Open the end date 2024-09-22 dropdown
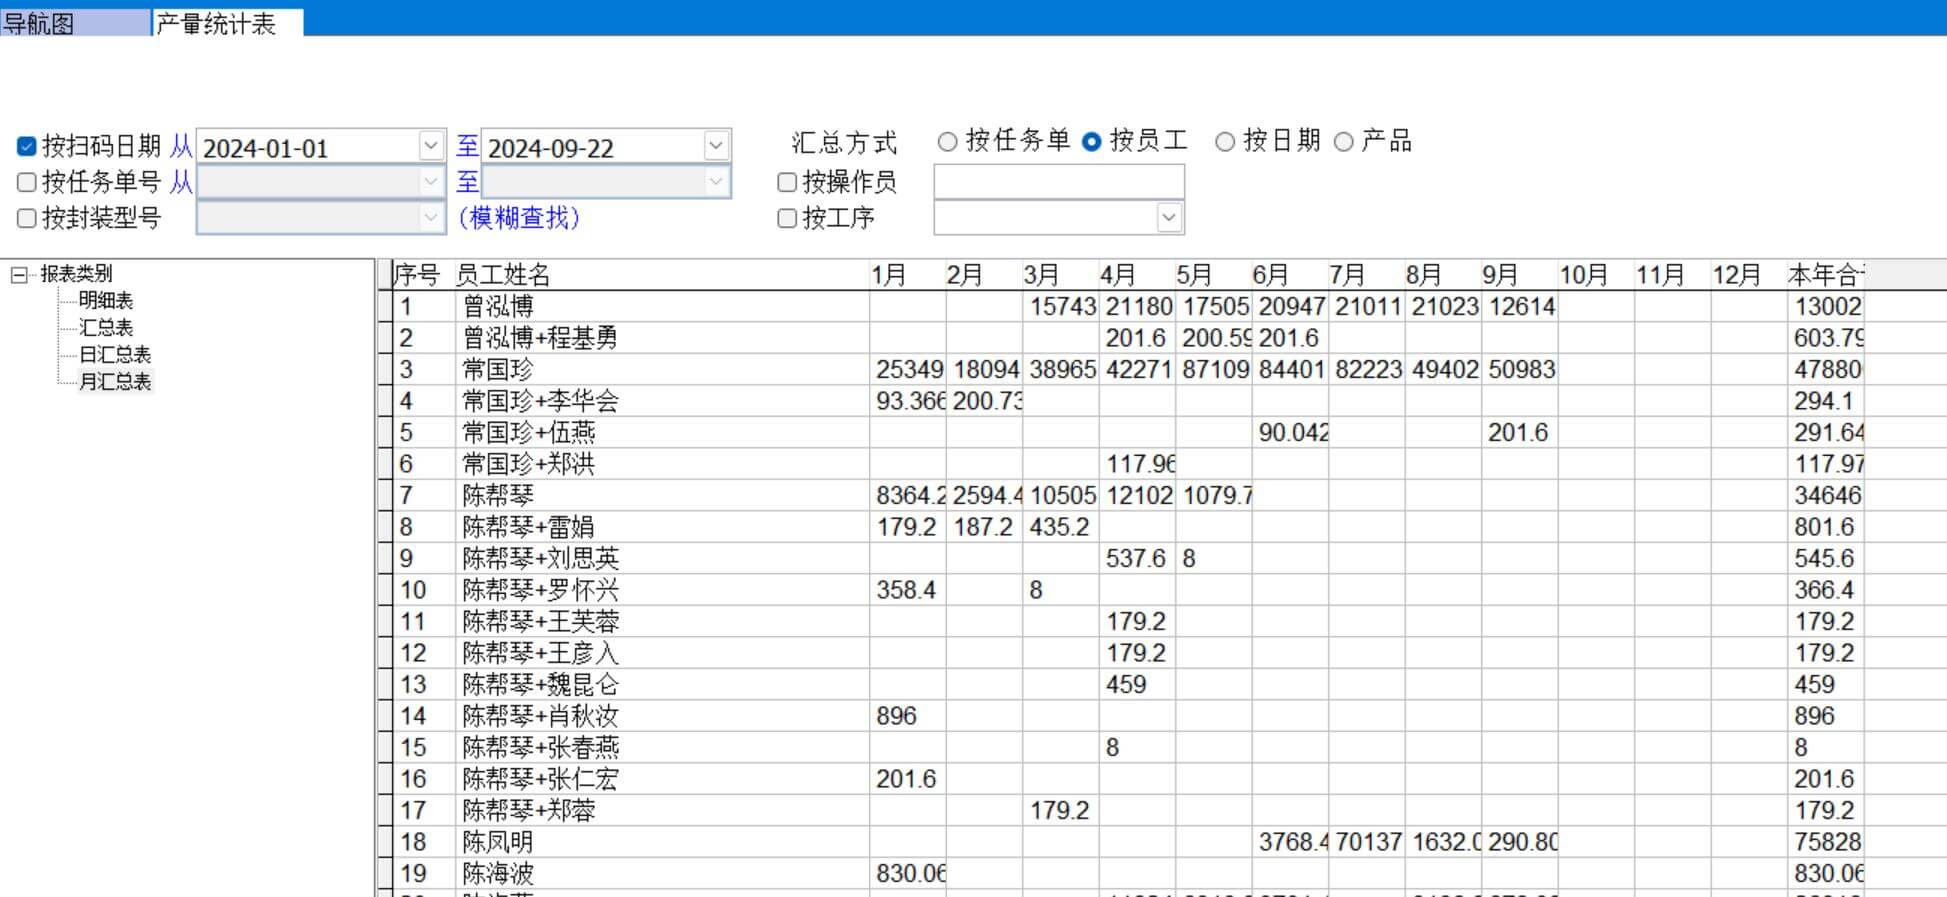 [716, 146]
